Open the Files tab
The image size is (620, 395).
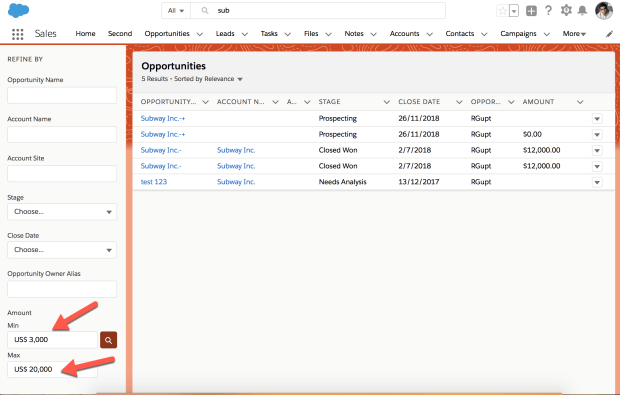pos(311,34)
